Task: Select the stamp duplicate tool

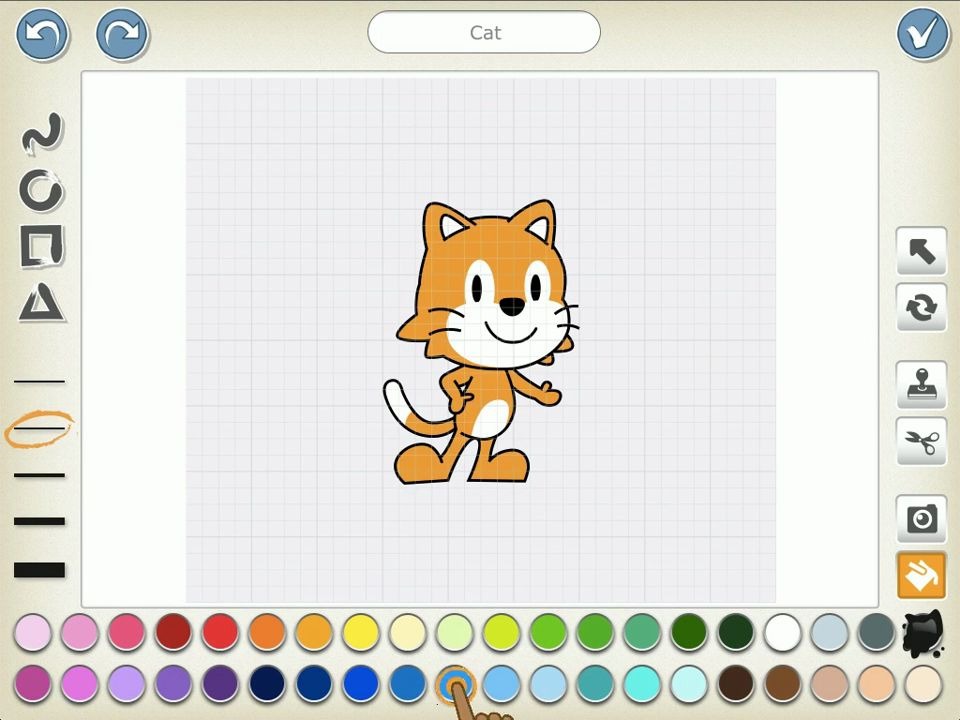Action: (x=921, y=384)
